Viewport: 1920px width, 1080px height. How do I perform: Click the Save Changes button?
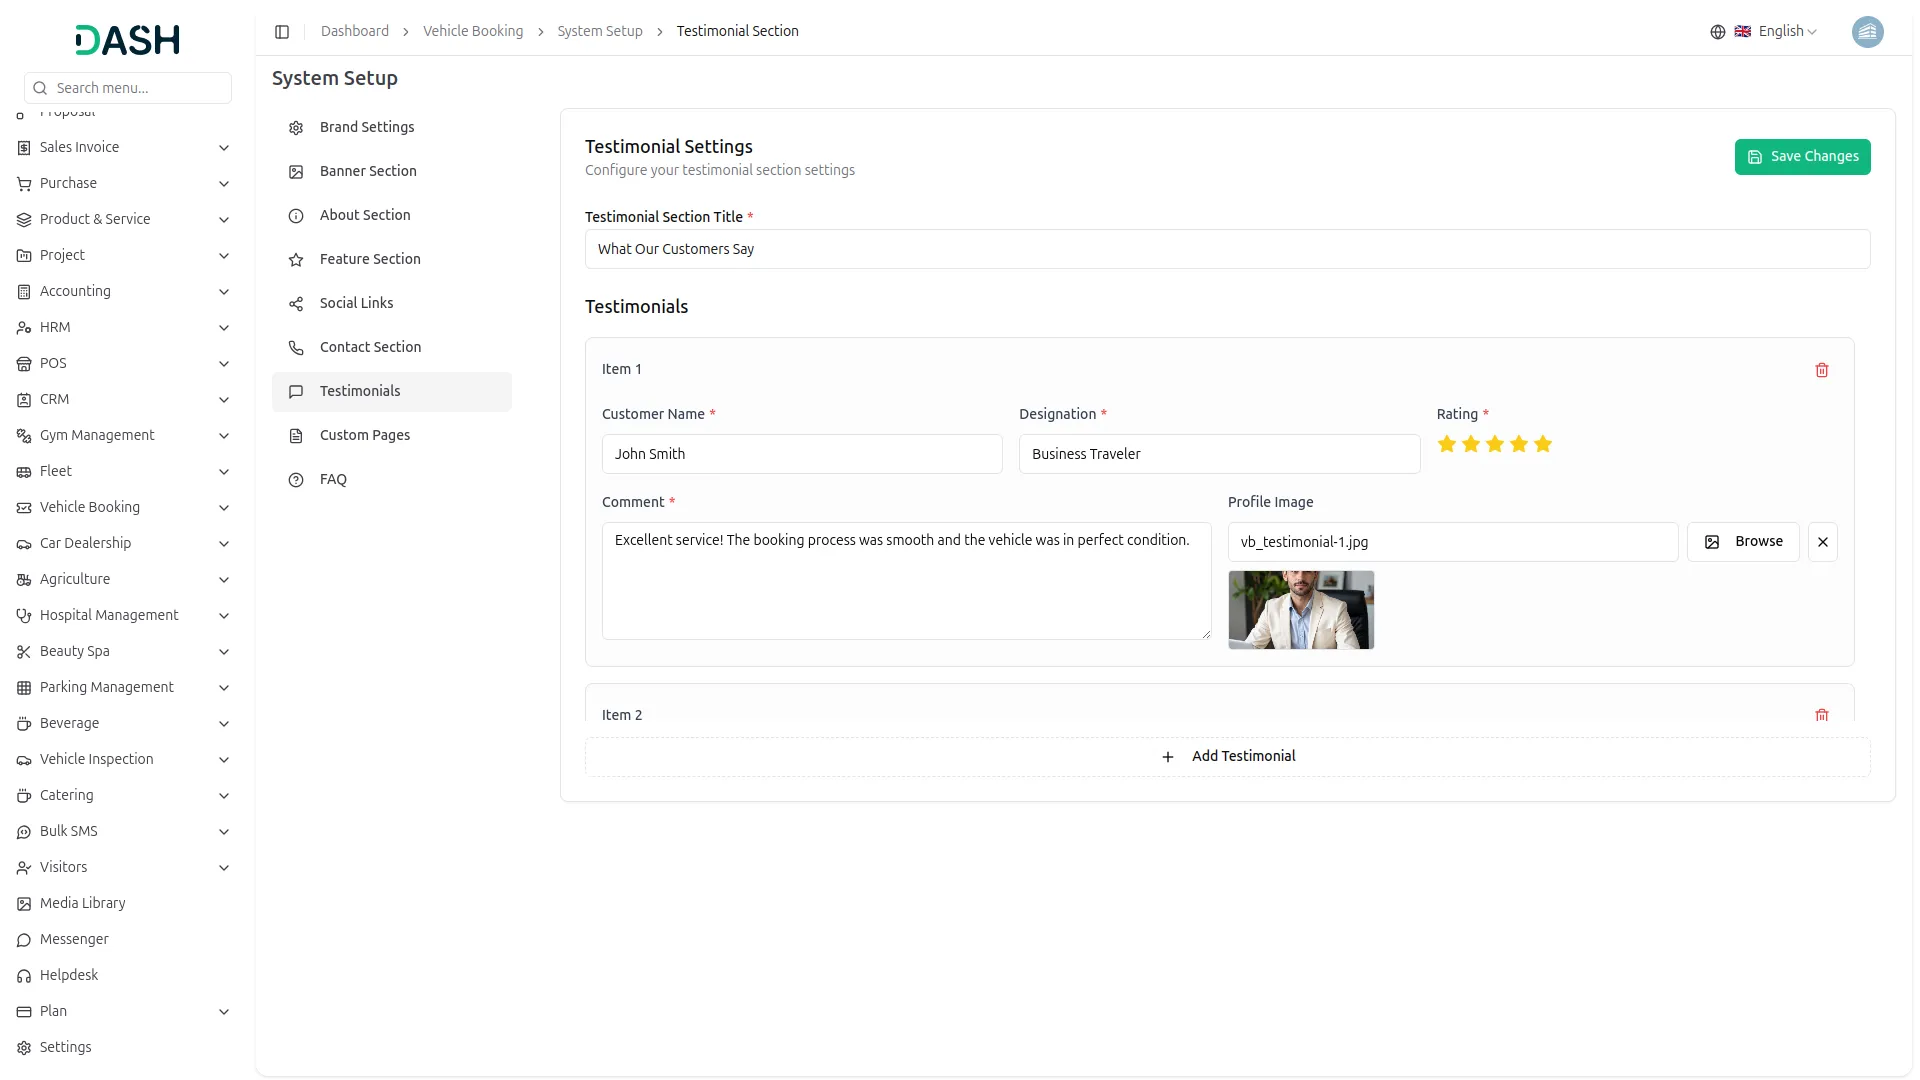point(1801,157)
